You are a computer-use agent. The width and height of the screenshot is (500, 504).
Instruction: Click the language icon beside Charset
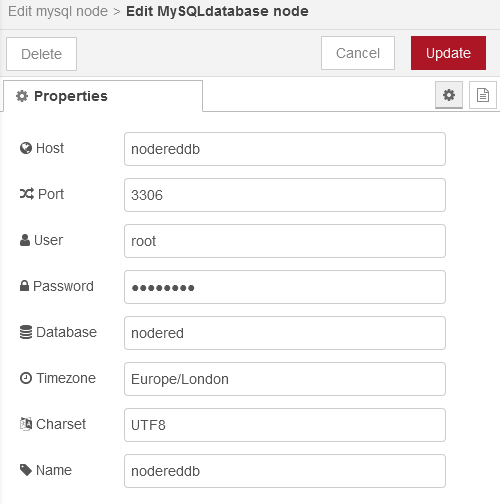(26, 424)
